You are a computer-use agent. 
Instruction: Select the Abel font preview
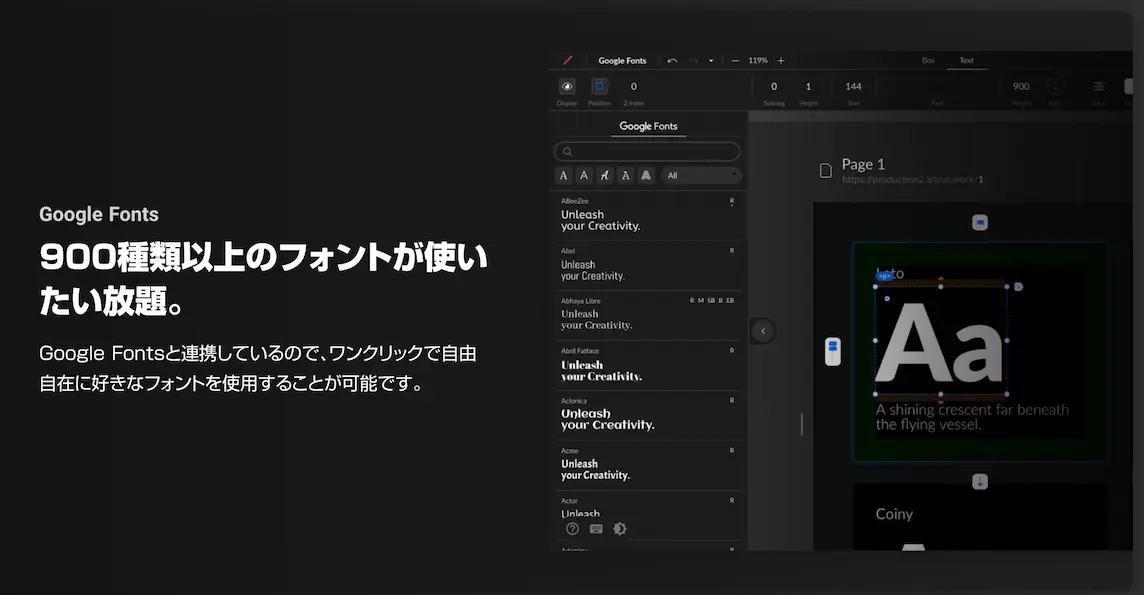592,271
